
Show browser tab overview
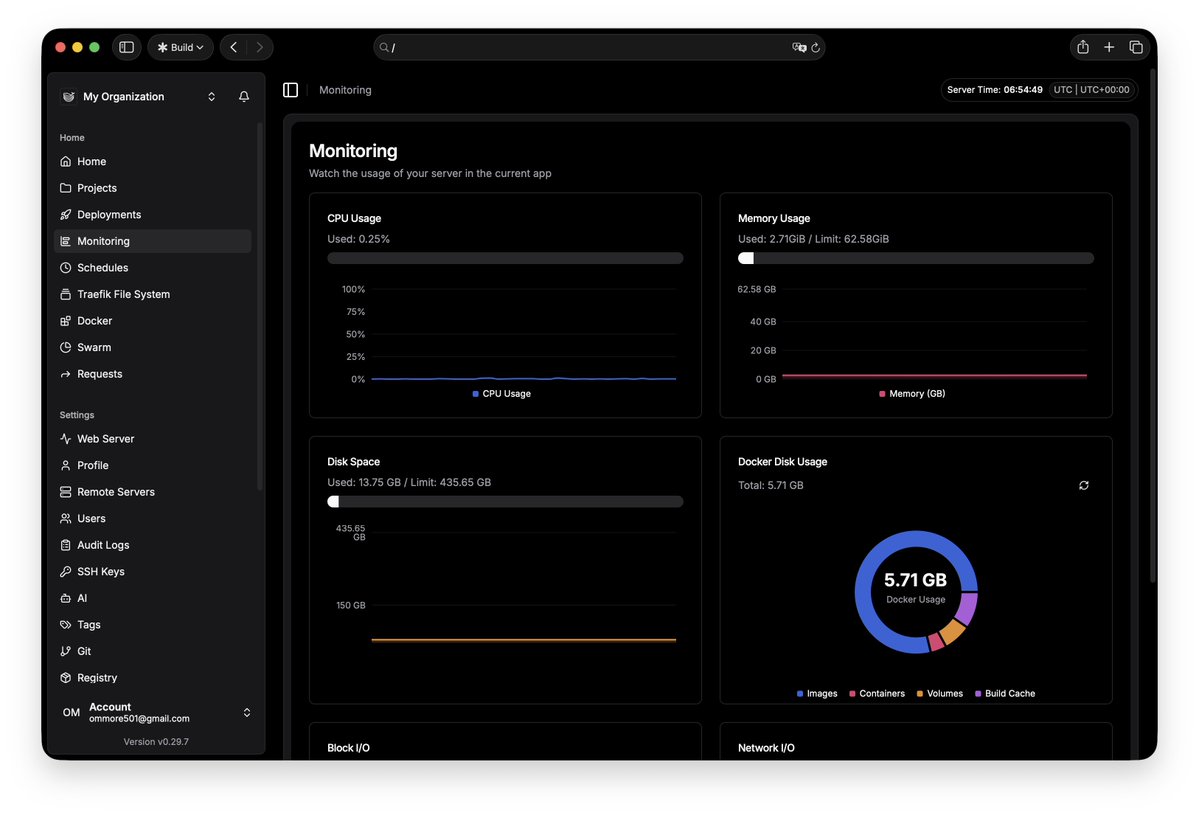point(1136,47)
